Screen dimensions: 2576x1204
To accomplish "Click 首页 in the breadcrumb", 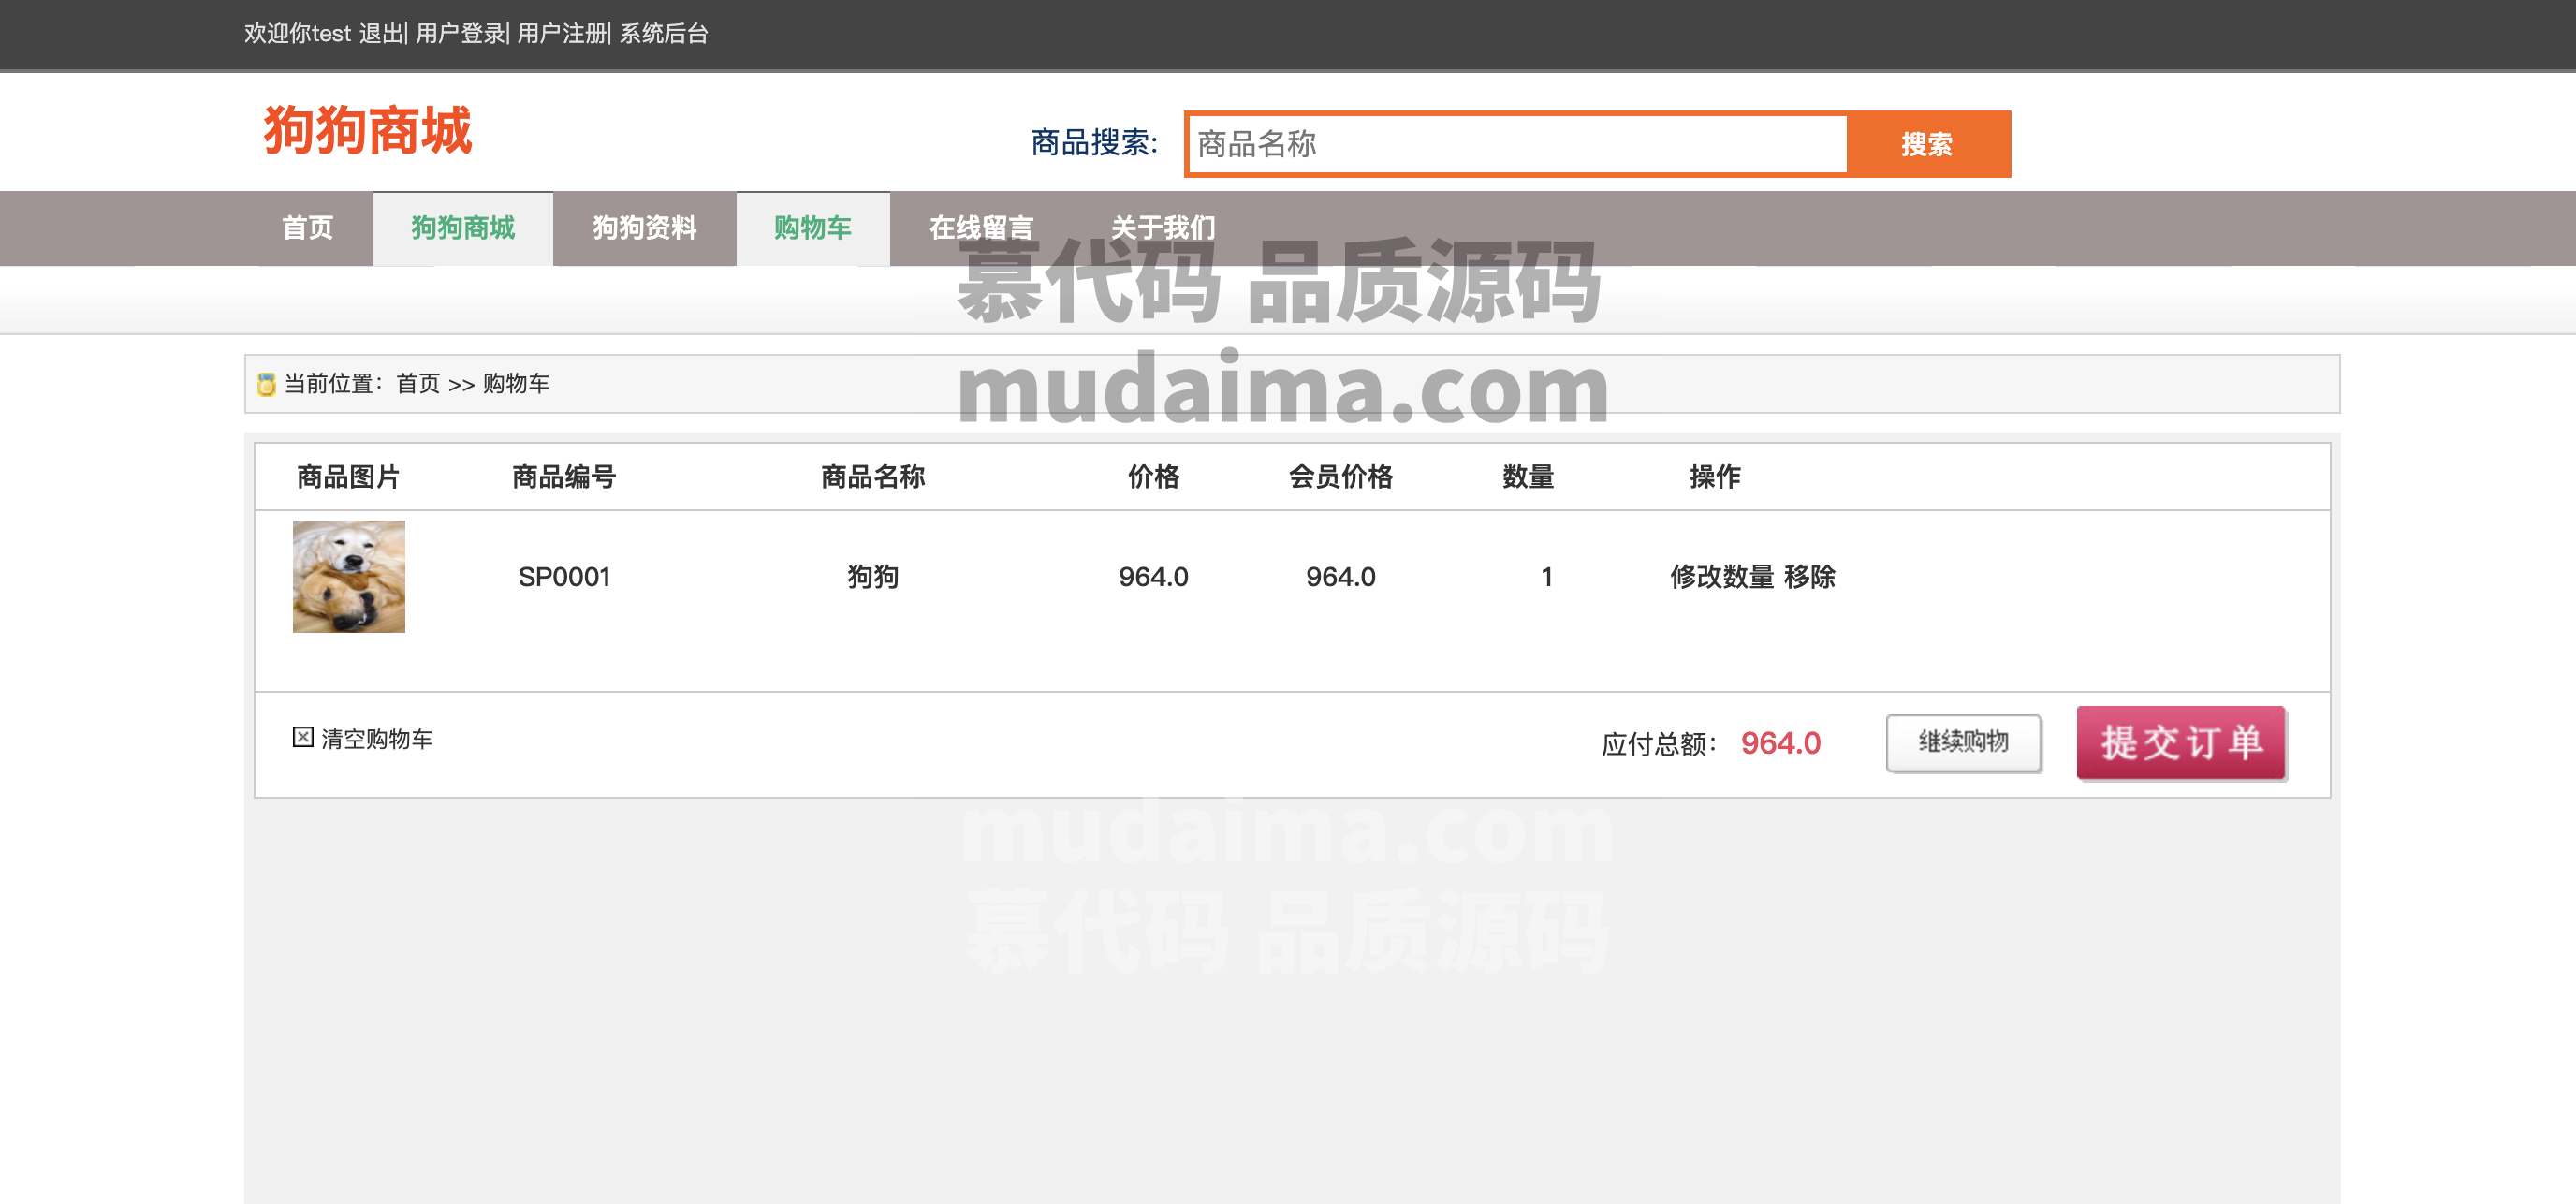I will [x=418, y=384].
